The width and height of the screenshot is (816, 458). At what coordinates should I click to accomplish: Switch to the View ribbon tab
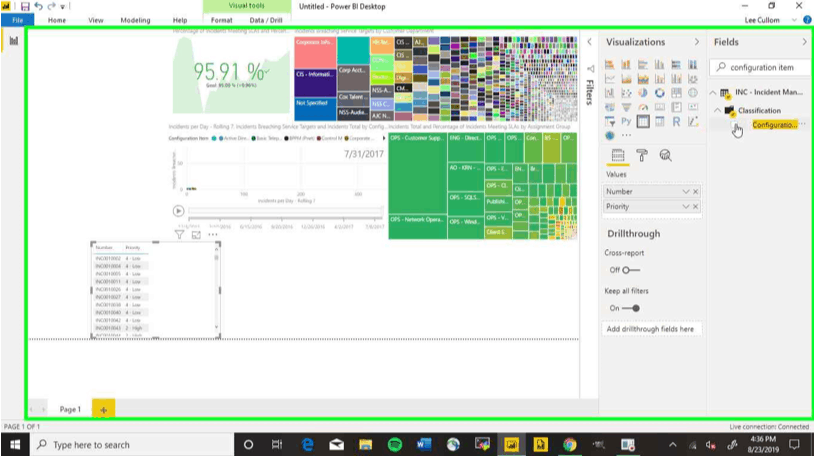[x=95, y=20]
